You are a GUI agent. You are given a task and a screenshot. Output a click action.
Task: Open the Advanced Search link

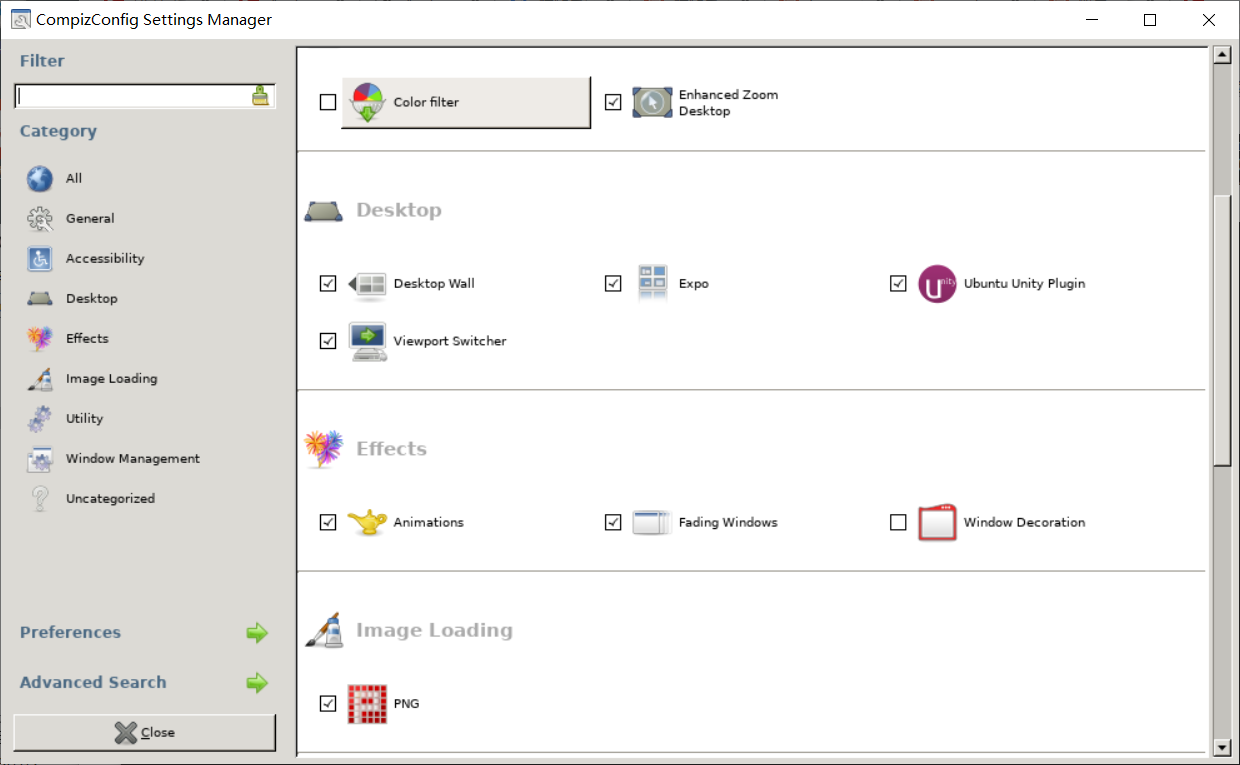coord(93,683)
